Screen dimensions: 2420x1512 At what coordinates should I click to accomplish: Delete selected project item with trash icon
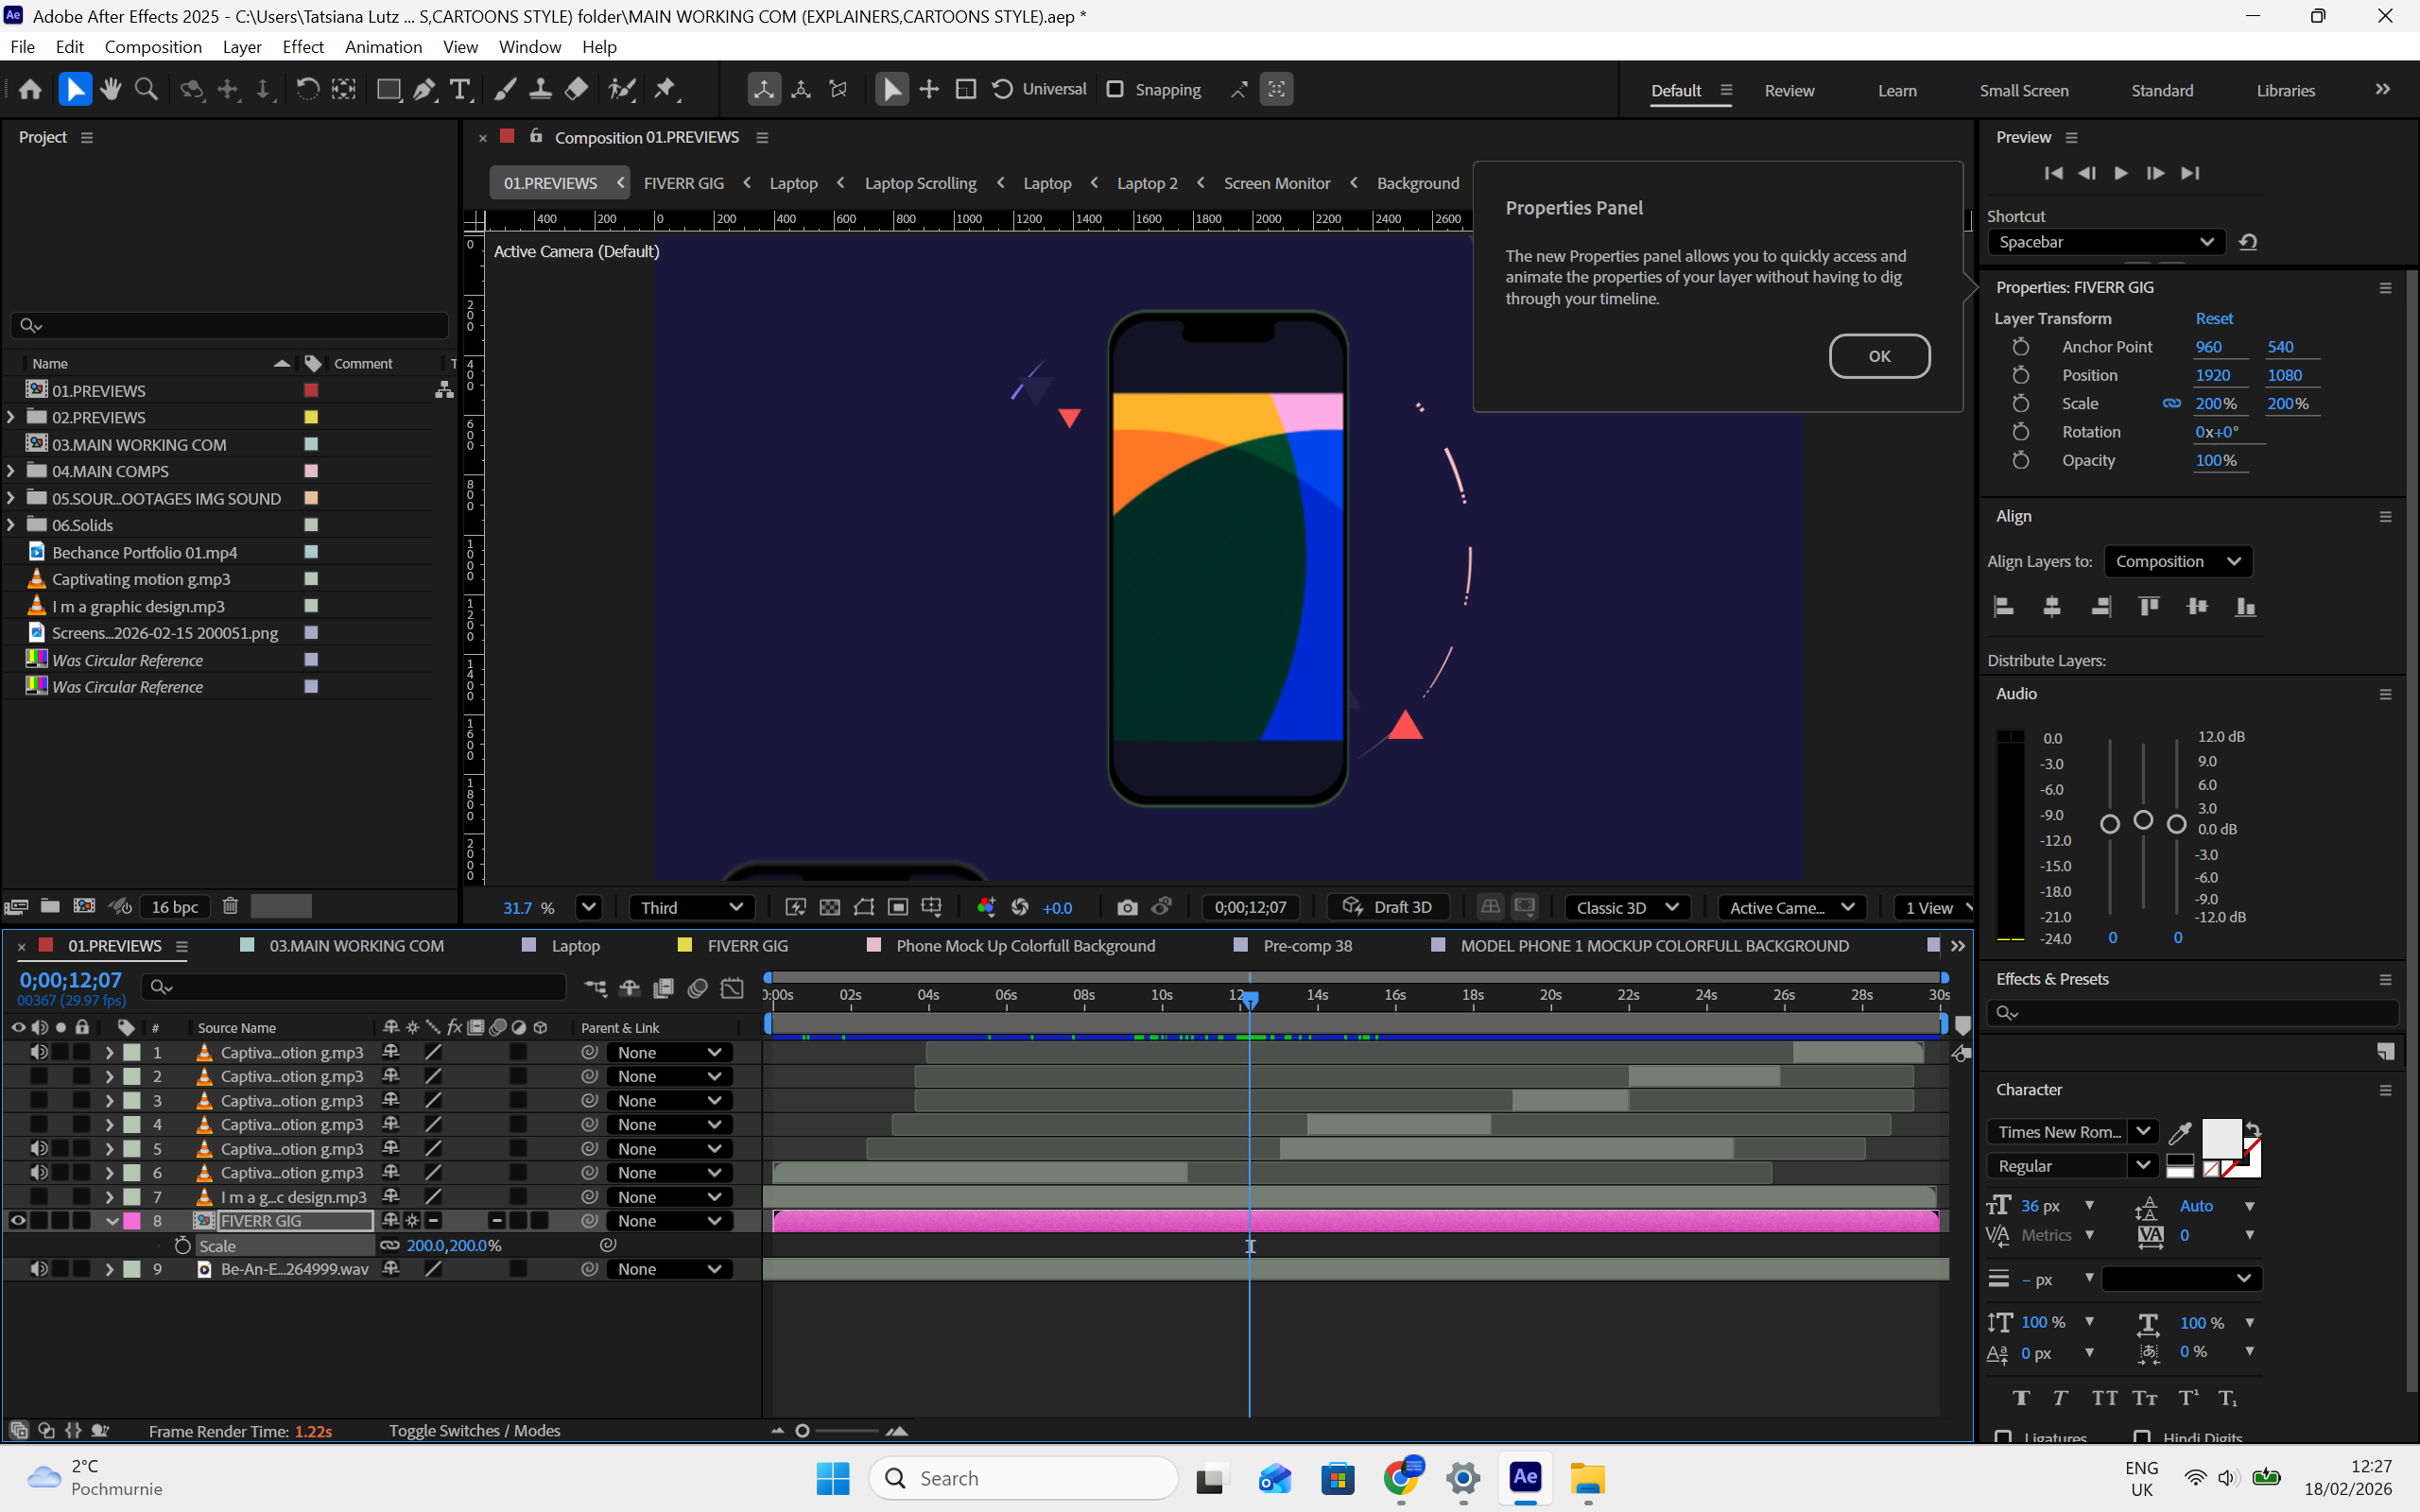230,906
